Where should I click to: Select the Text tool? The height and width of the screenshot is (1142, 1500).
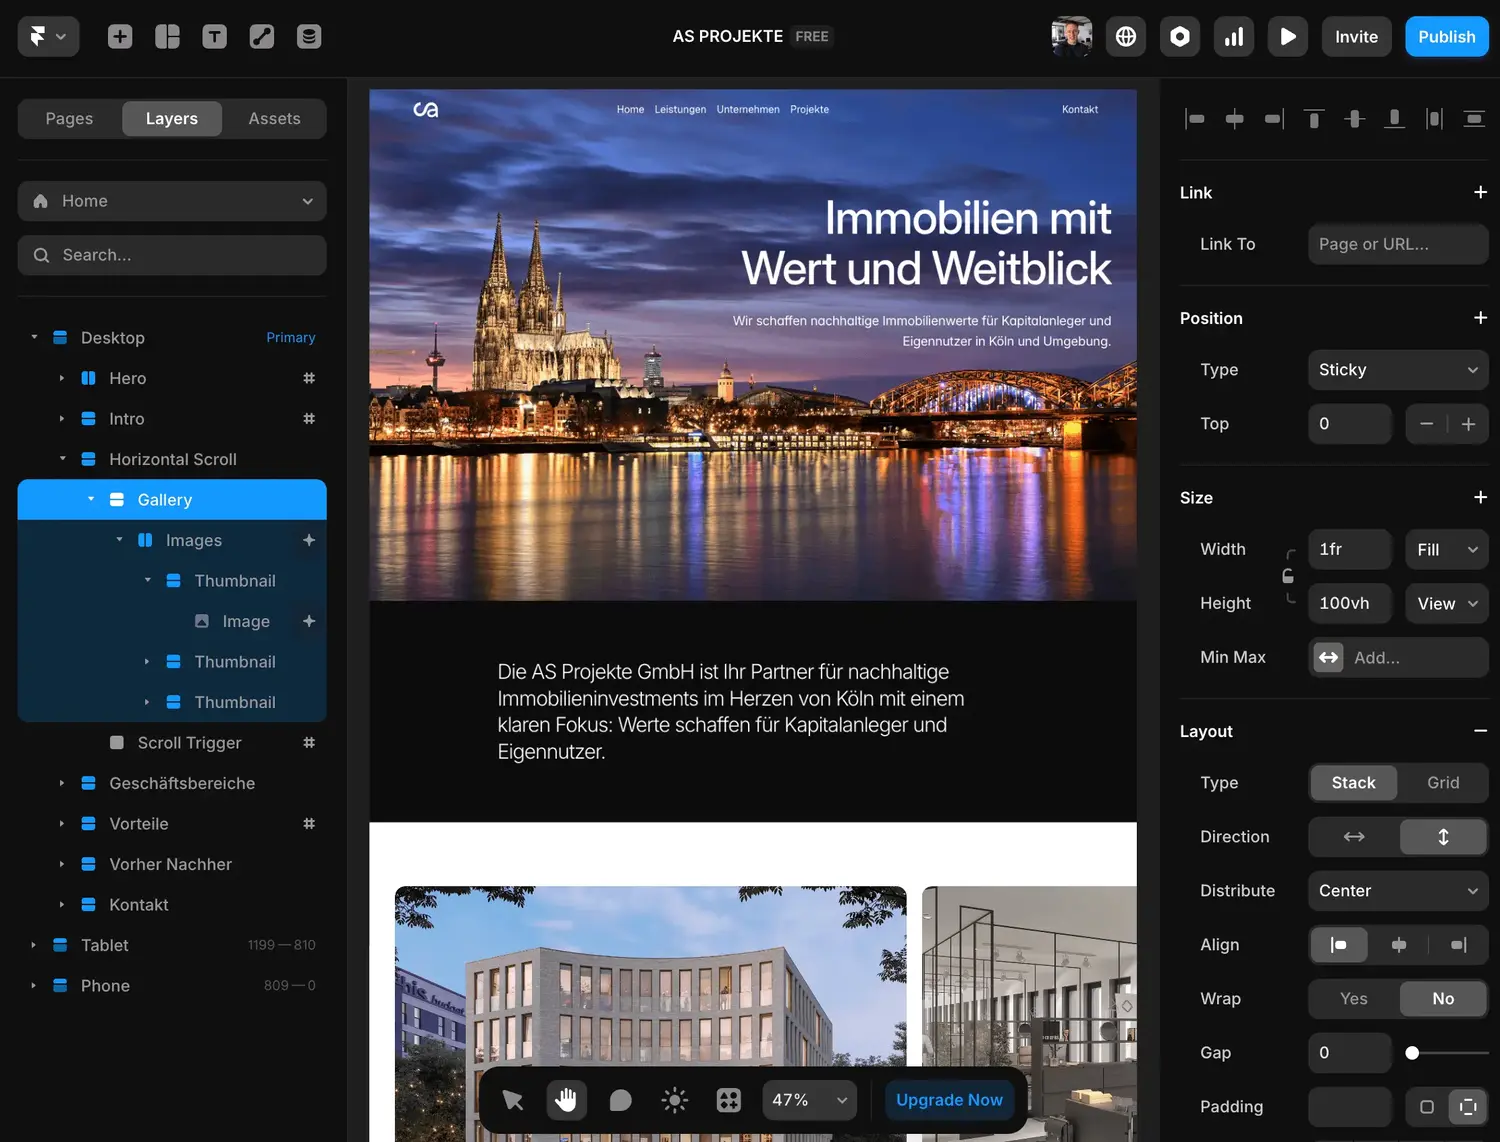point(214,36)
